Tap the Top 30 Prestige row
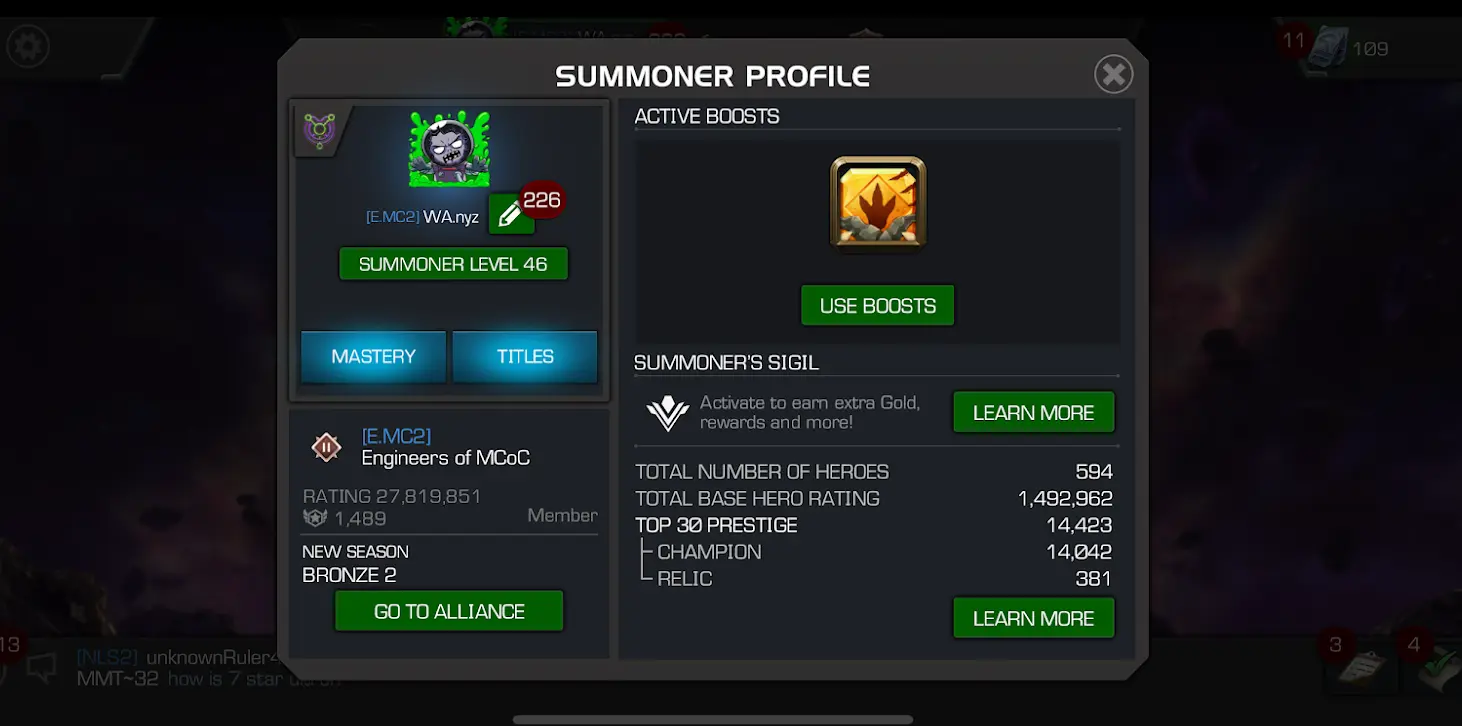Image resolution: width=1462 pixels, height=726 pixels. (874, 525)
